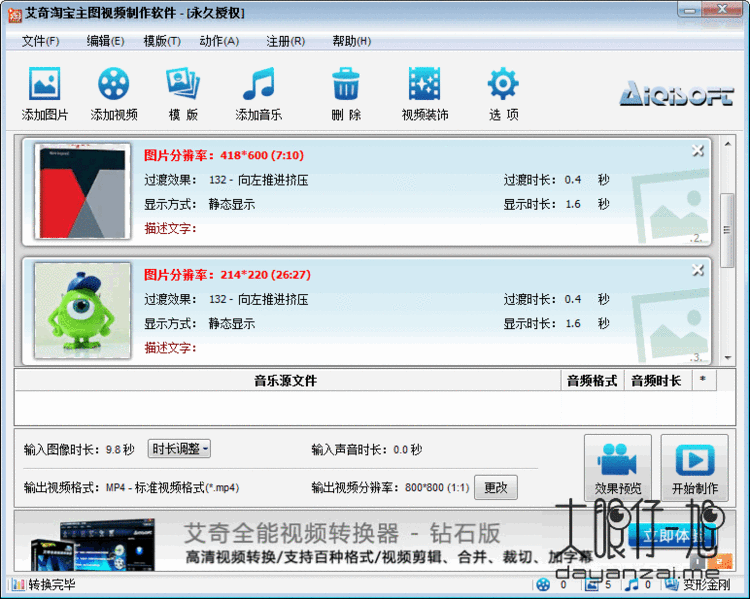Click the 输出视频格式 MP4 value text
This screenshot has height=599, width=750.
(x=172, y=488)
